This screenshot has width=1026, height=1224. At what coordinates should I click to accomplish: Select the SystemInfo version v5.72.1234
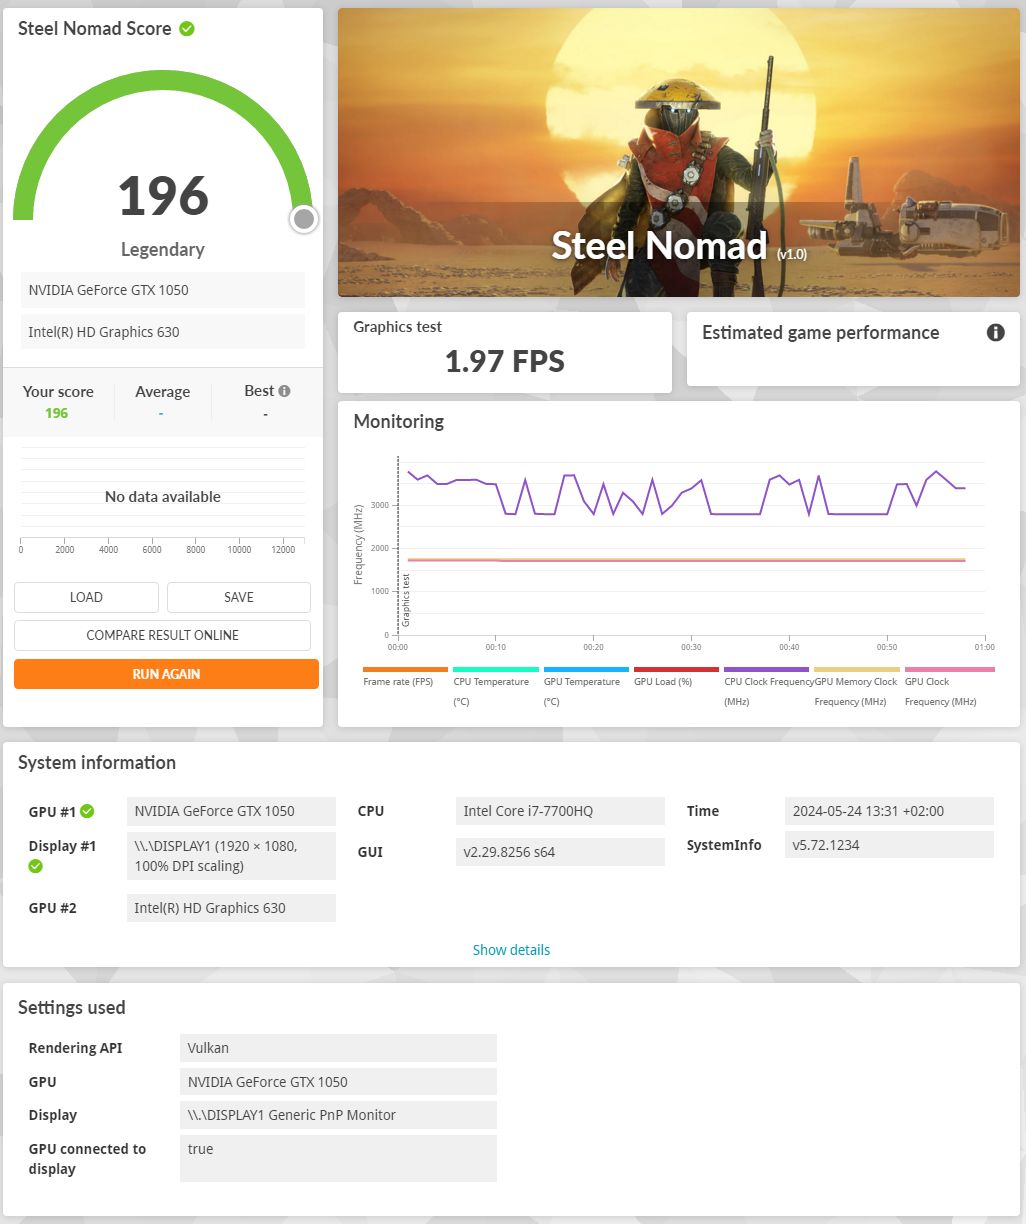pos(889,845)
